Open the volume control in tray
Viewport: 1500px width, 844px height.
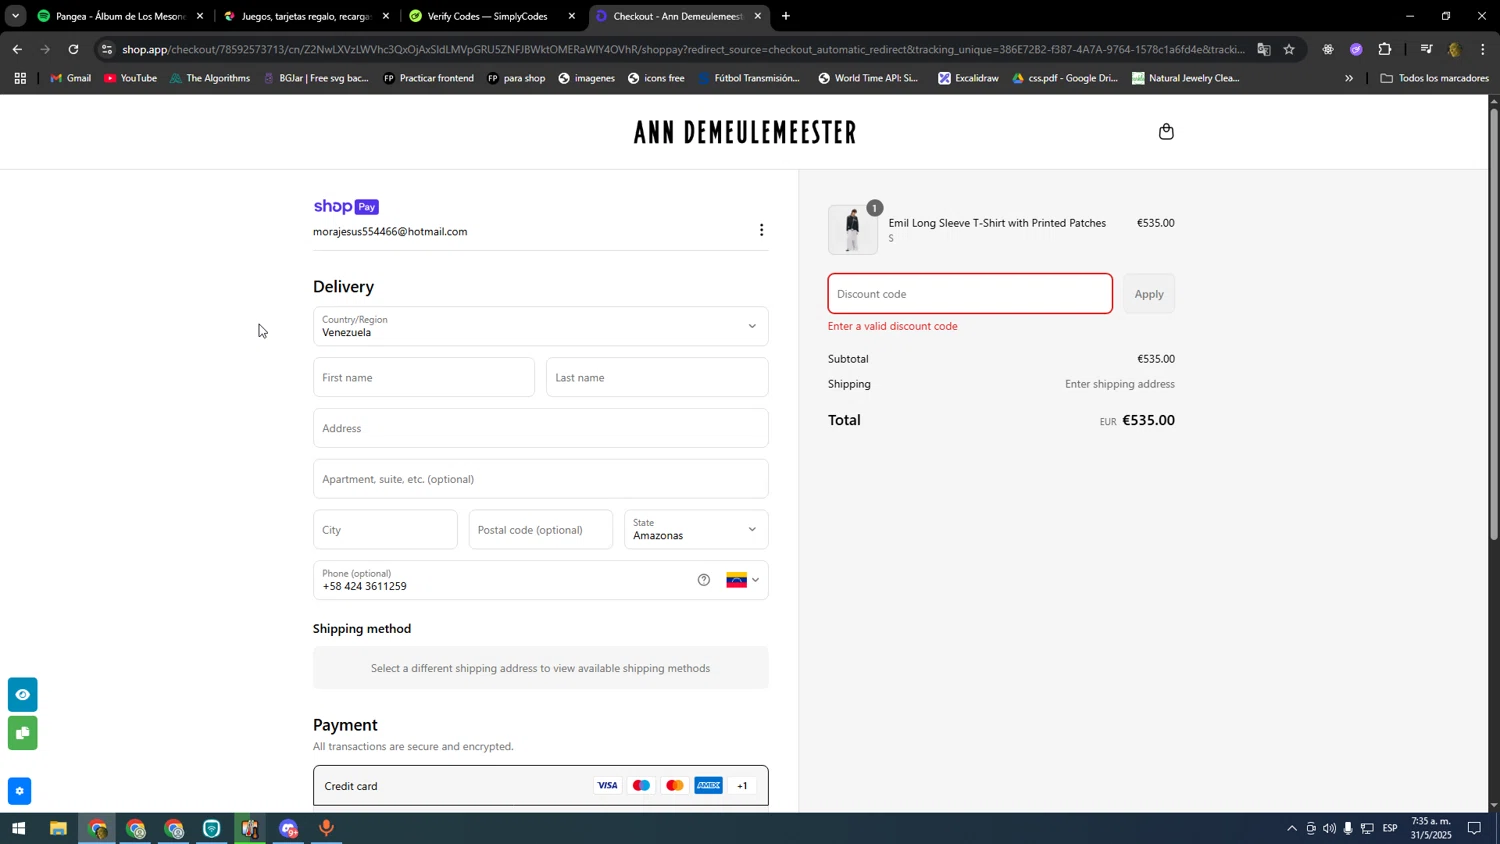click(x=1329, y=829)
